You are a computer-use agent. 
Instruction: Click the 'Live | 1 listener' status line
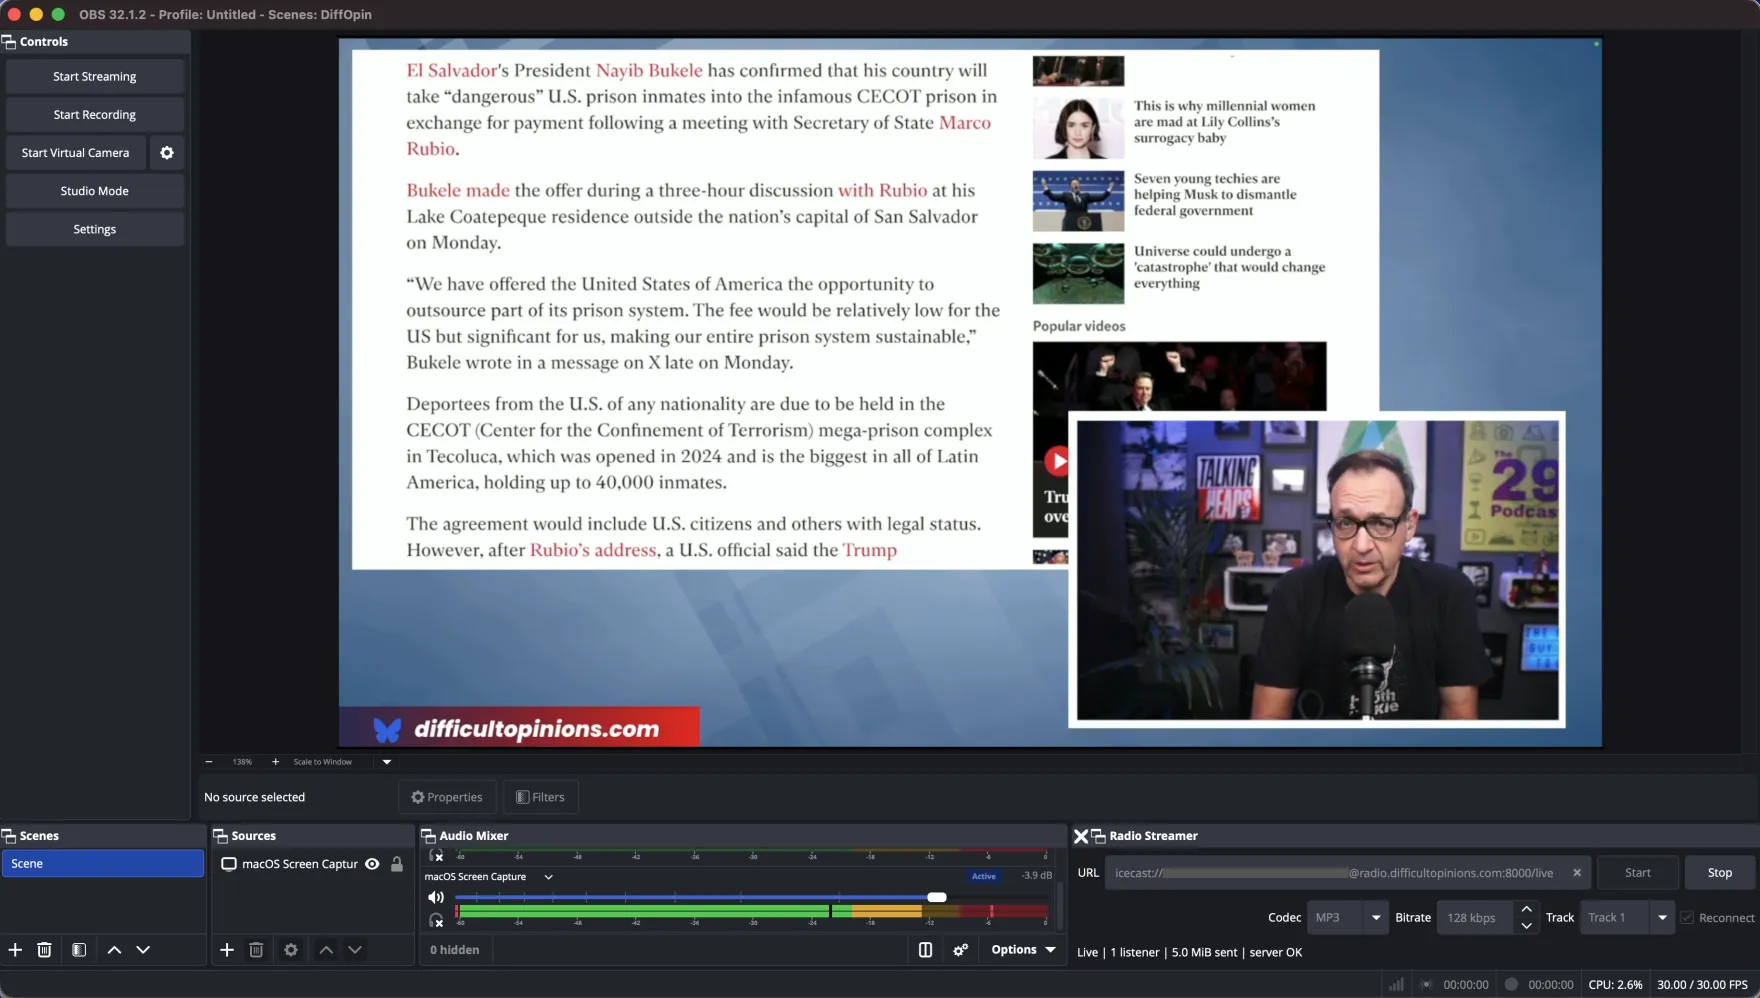click(1190, 953)
